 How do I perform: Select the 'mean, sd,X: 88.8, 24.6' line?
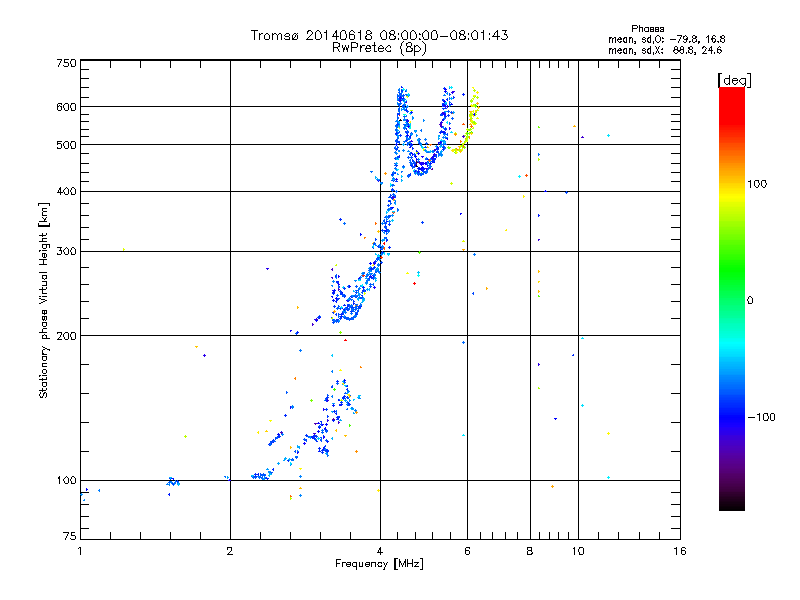pyautogui.click(x=665, y=50)
